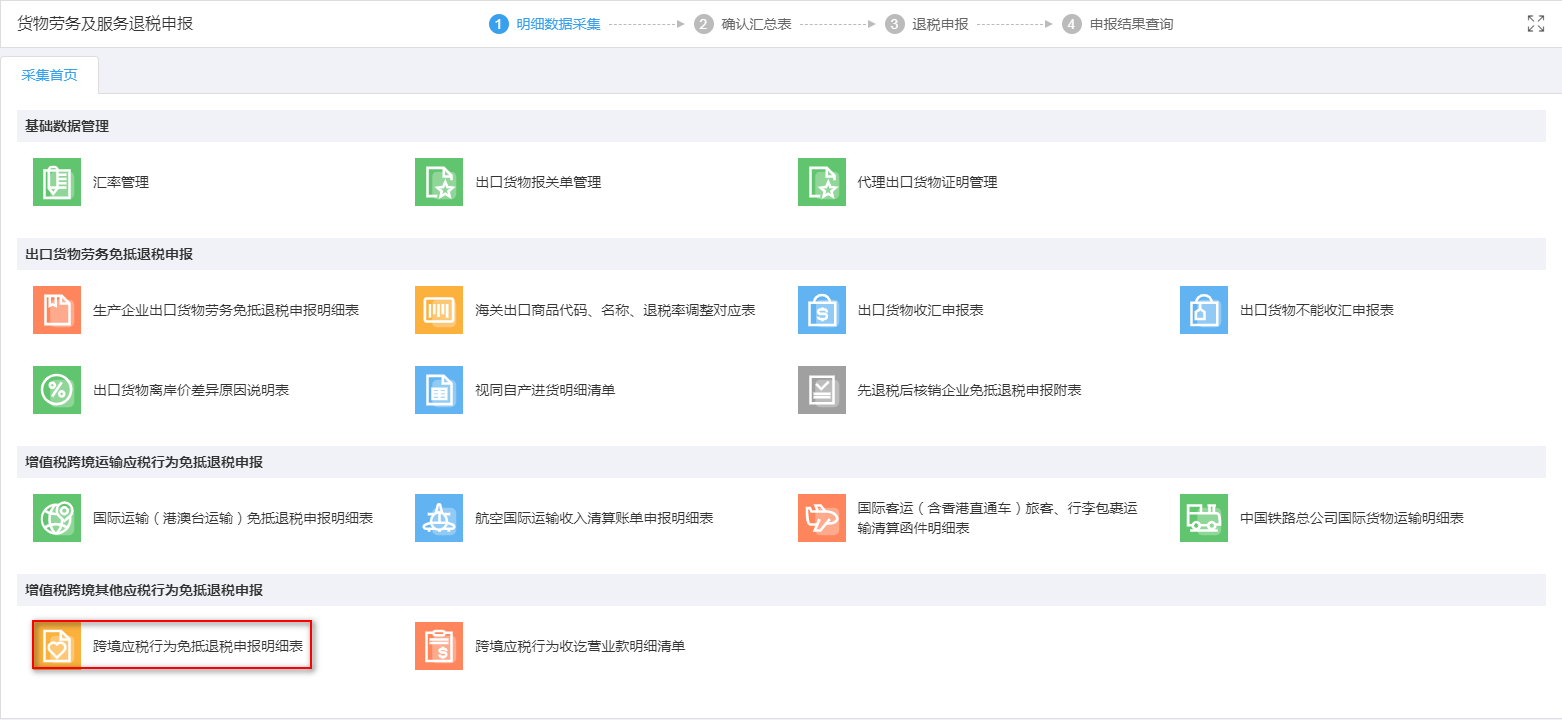
Task: Toggle the fullscreen expand icon
Action: pos(1536,24)
